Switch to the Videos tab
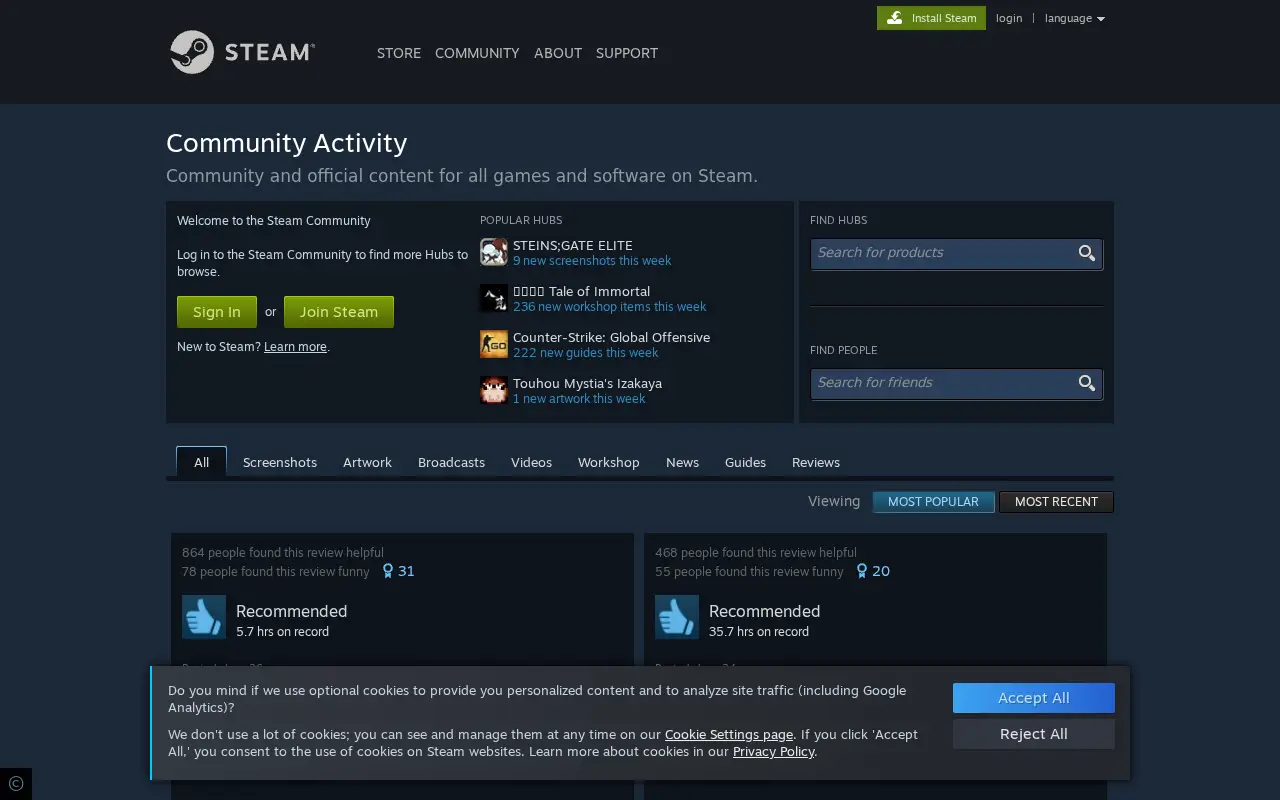1280x800 pixels. tap(531, 462)
